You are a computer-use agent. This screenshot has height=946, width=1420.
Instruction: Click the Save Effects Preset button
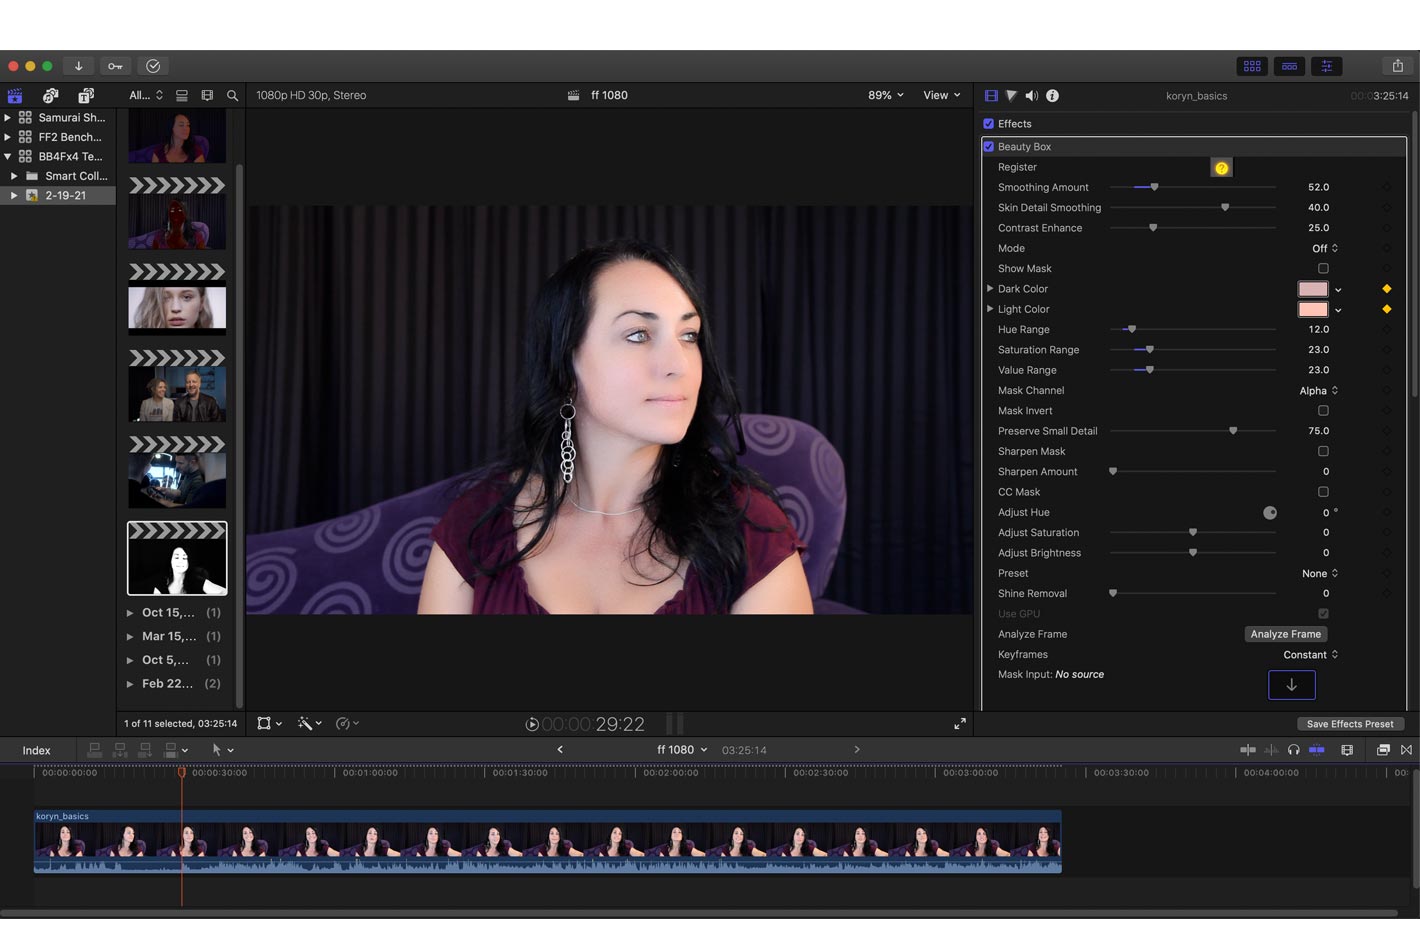coord(1349,724)
